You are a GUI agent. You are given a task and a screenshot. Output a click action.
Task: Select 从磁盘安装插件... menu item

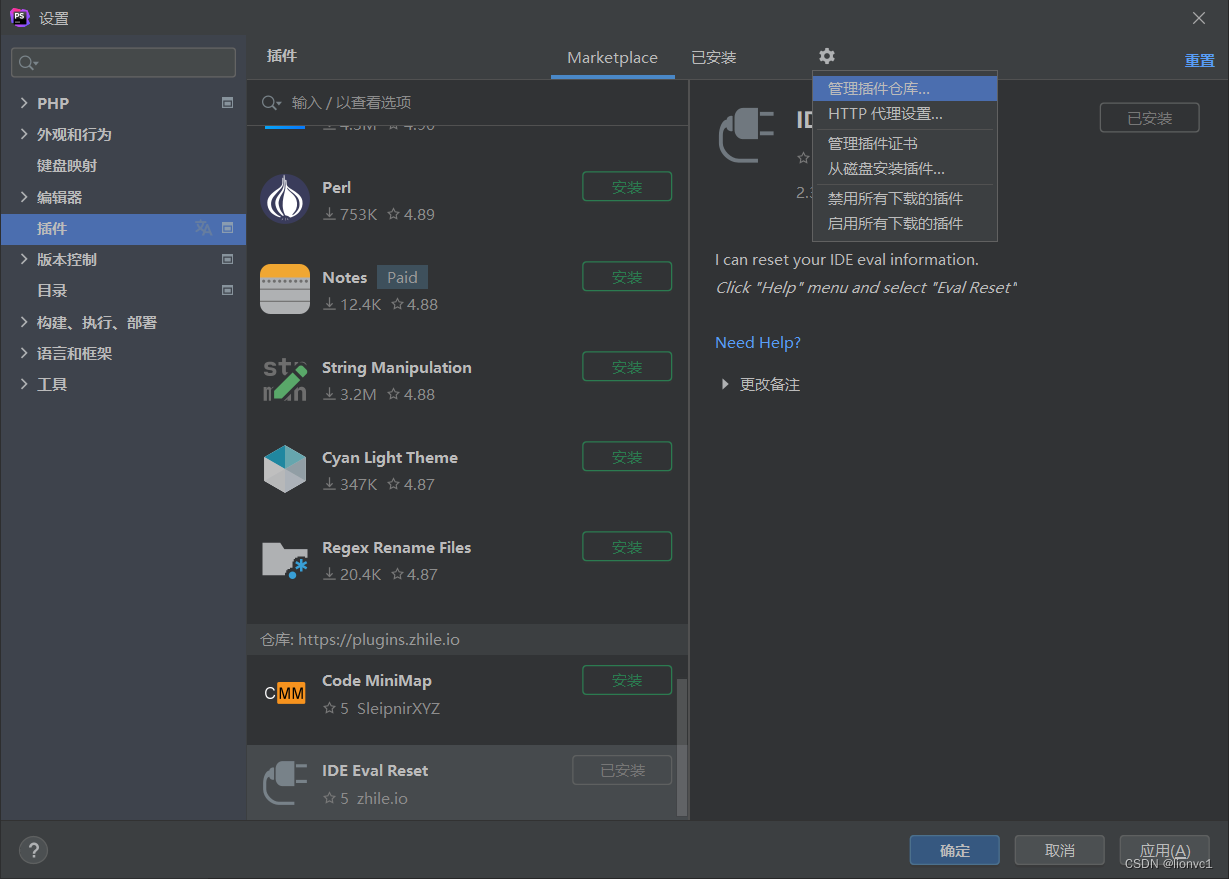click(x=905, y=169)
